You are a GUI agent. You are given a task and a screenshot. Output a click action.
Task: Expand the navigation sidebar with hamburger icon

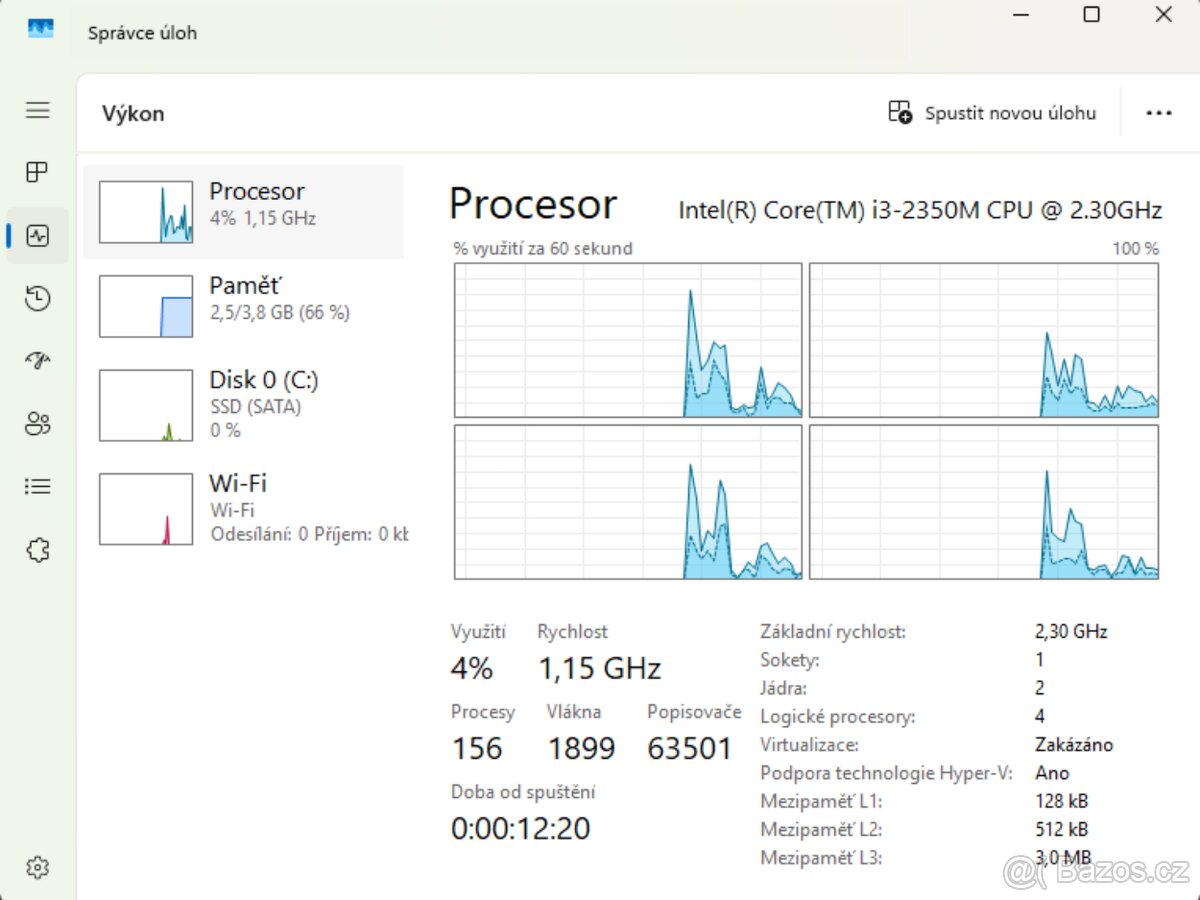click(36, 110)
